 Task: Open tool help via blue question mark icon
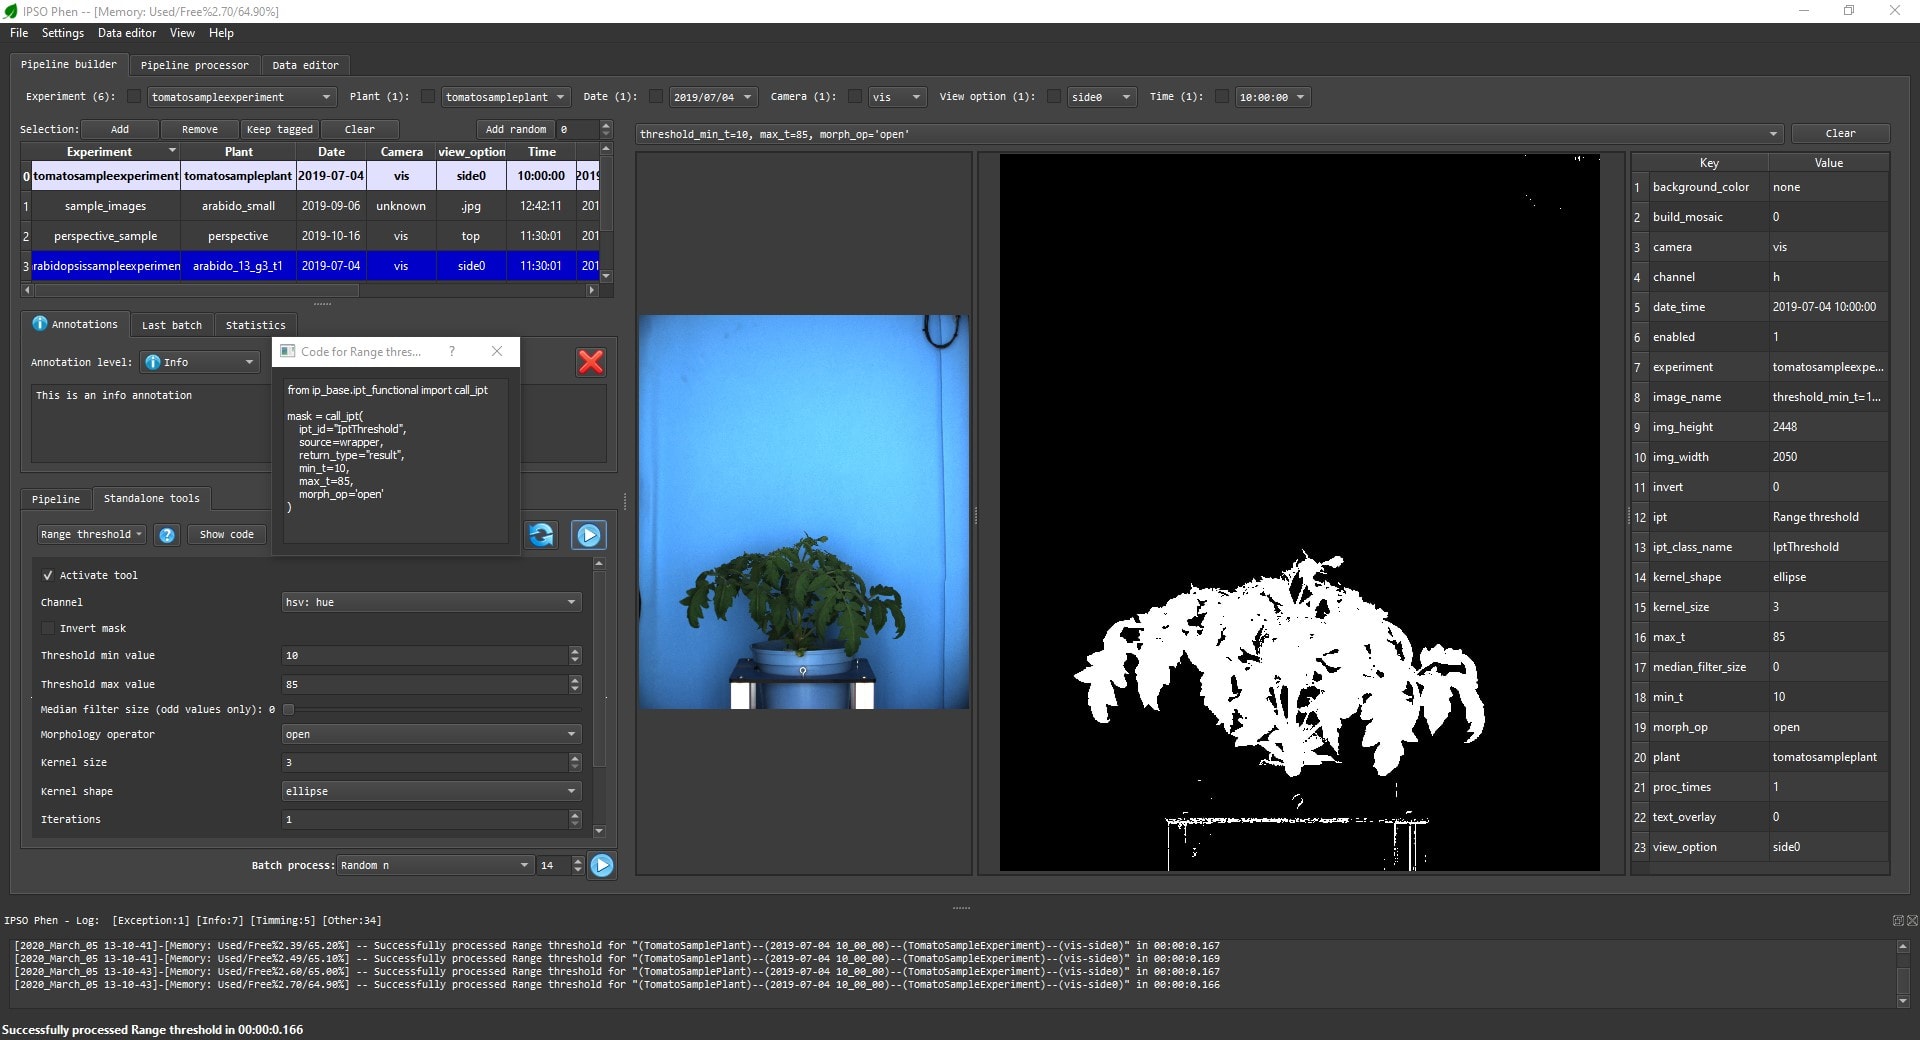[166, 535]
